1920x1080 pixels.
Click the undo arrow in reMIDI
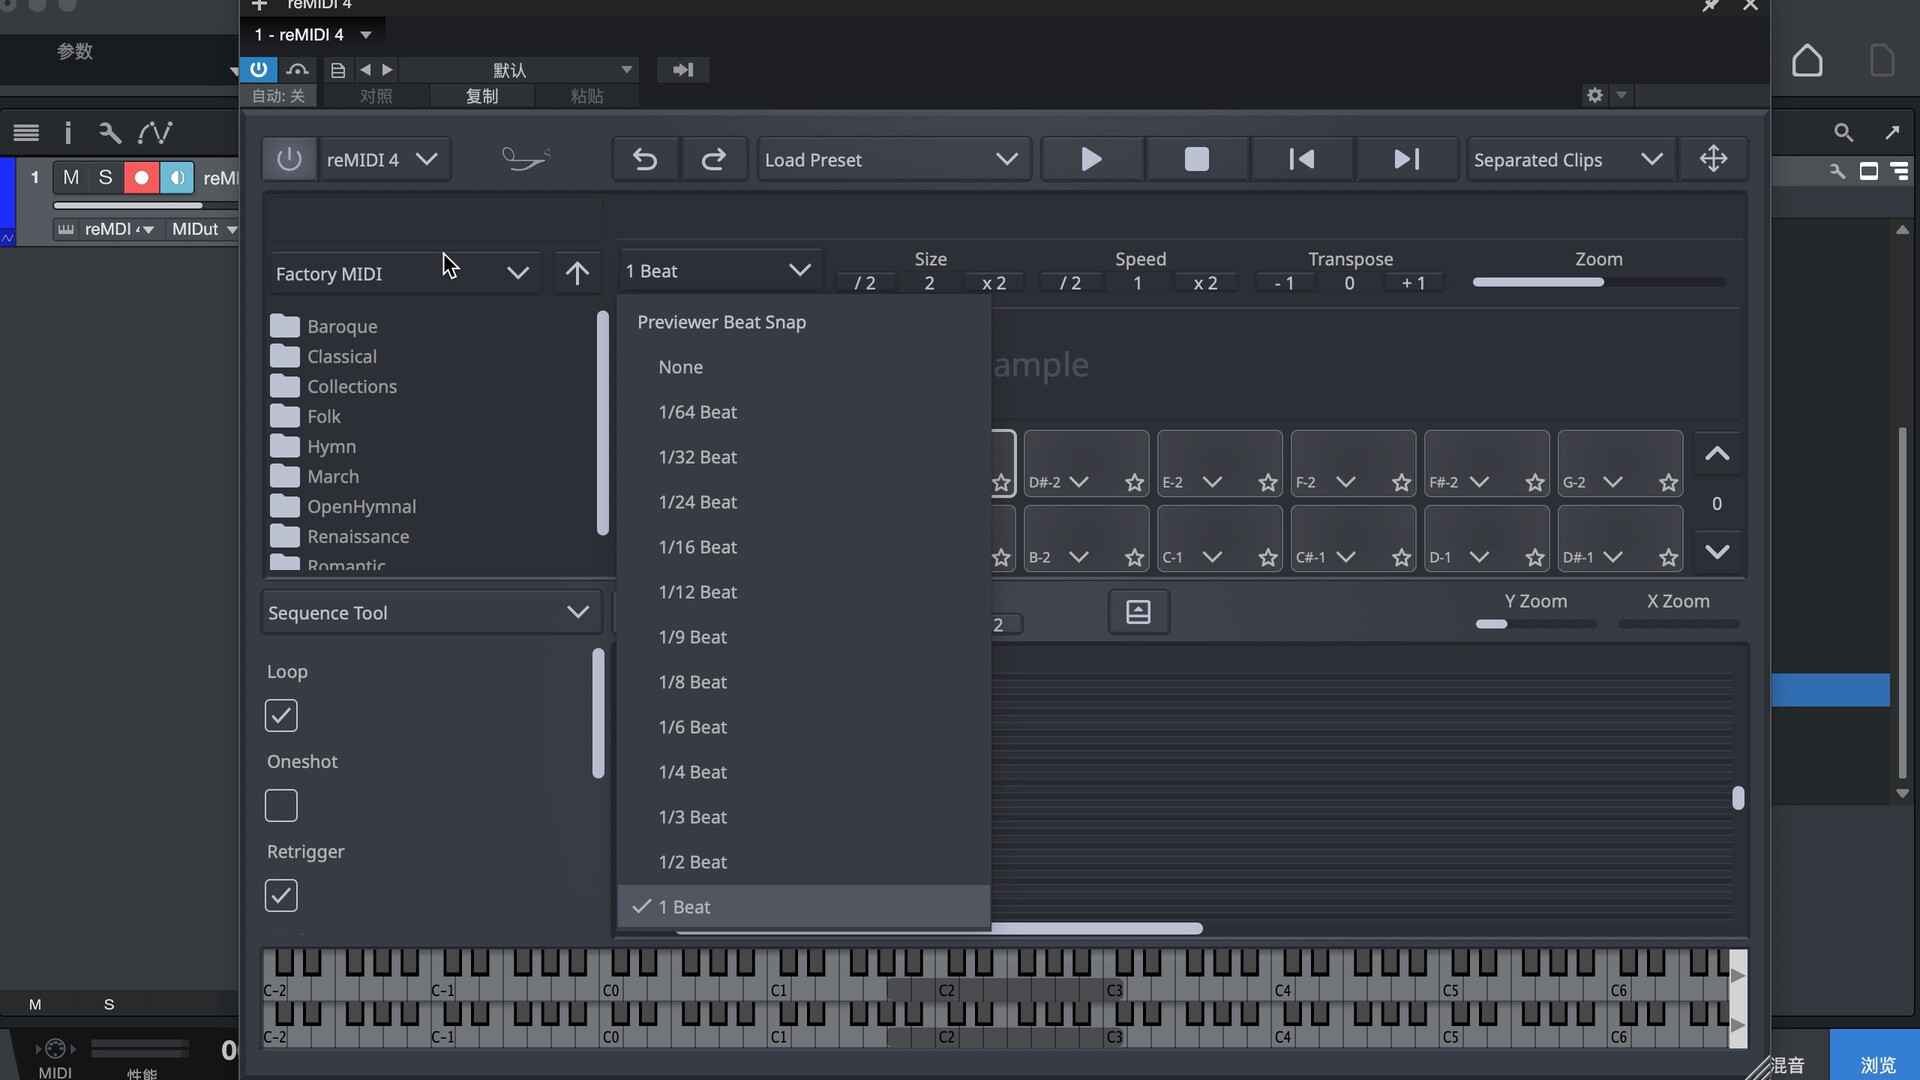point(645,159)
